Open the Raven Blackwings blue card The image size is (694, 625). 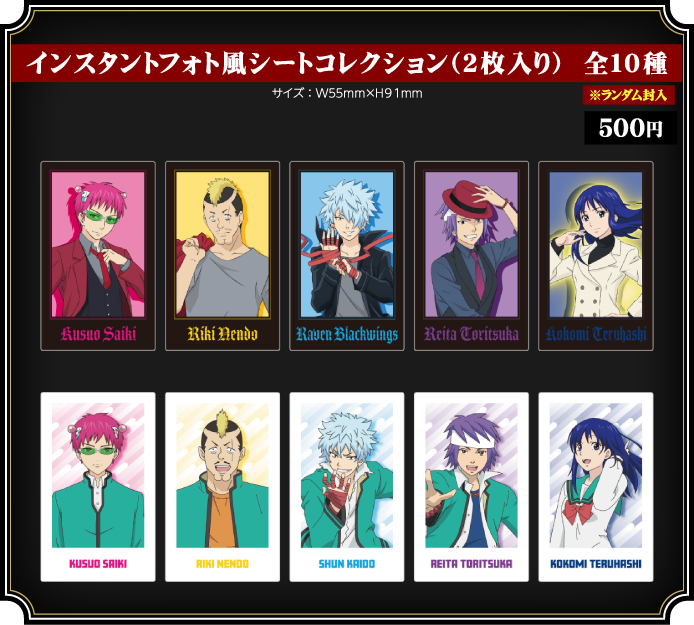pyautogui.click(x=347, y=256)
